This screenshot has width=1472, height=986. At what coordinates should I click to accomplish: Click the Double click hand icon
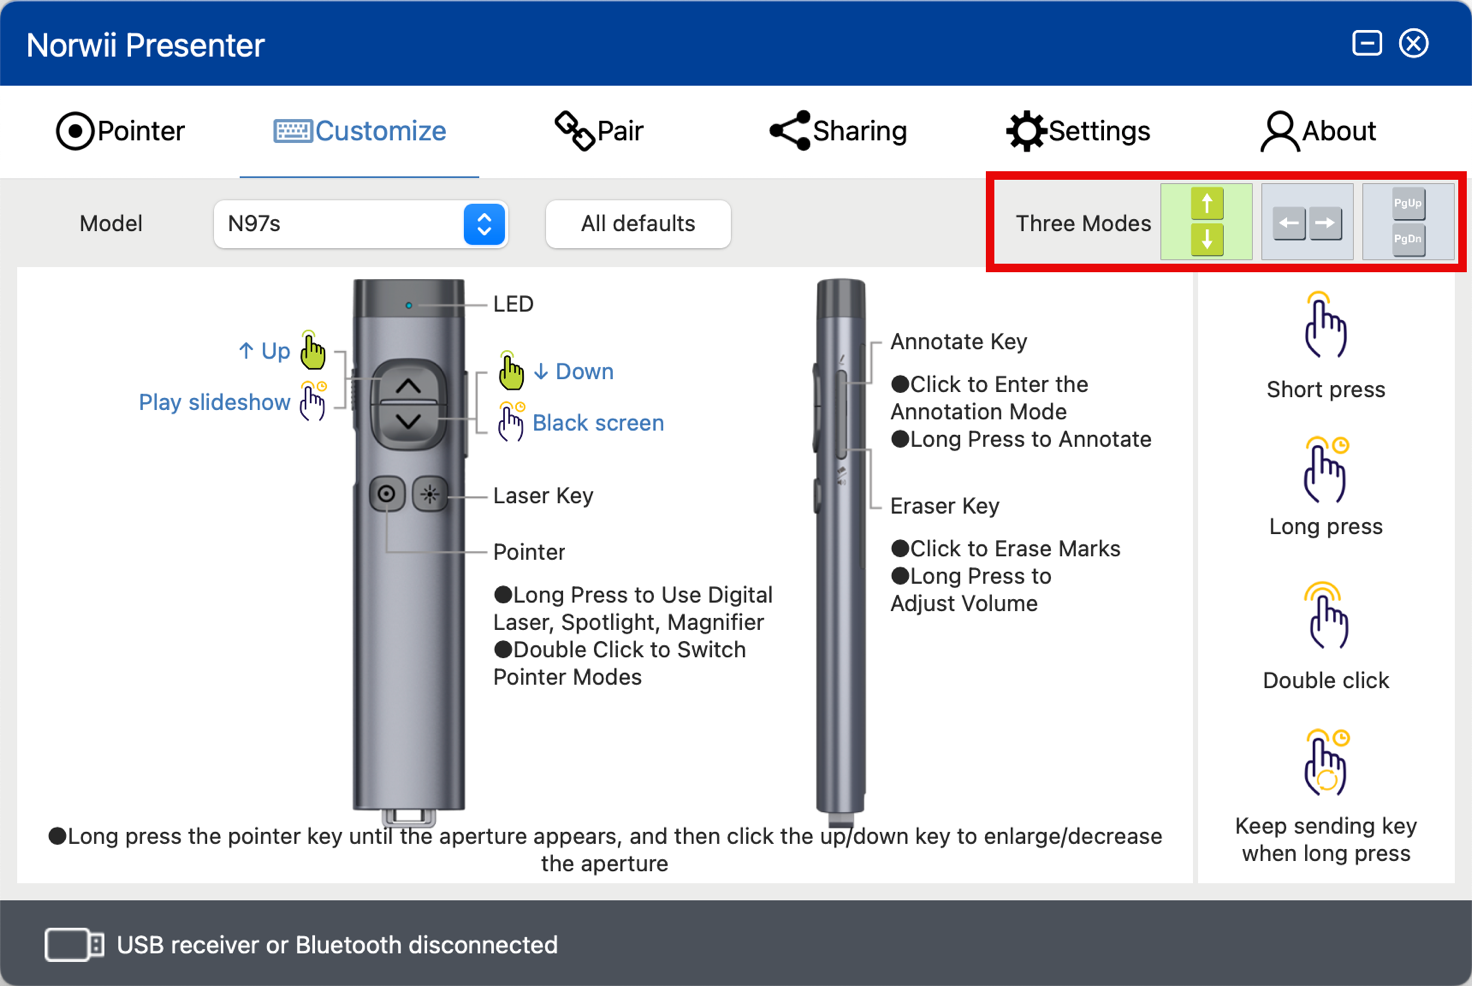click(1326, 615)
